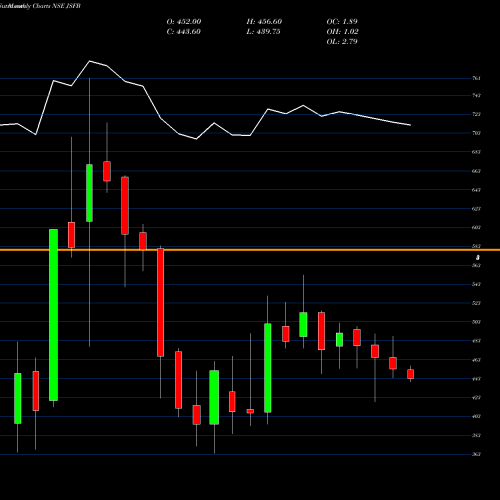Select the tiny doji-like red candle

250,411
